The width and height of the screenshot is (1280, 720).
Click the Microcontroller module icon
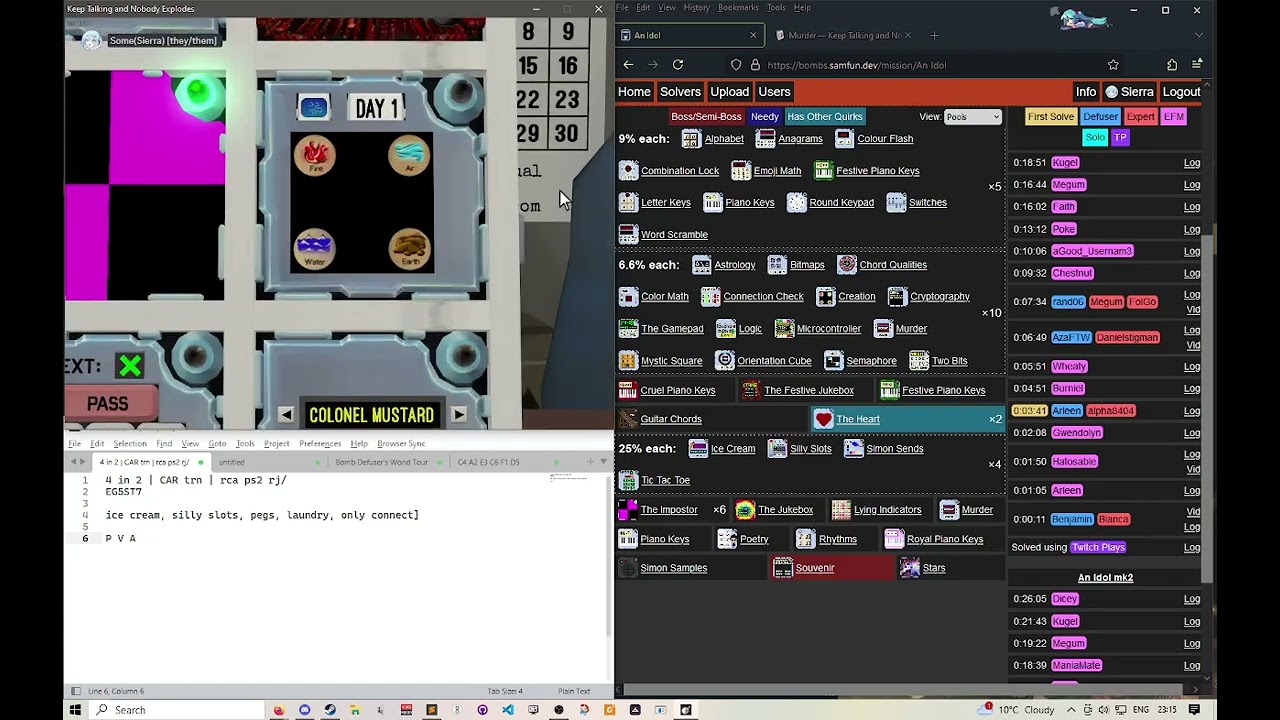pyautogui.click(x=784, y=329)
